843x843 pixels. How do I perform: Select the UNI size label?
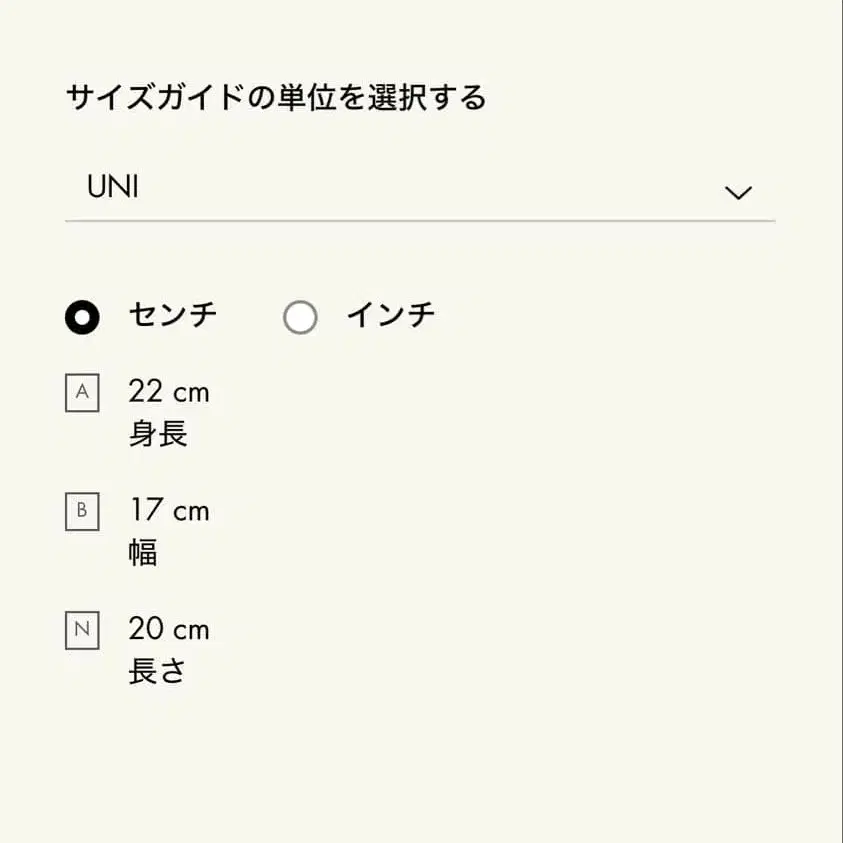pyautogui.click(x=113, y=187)
